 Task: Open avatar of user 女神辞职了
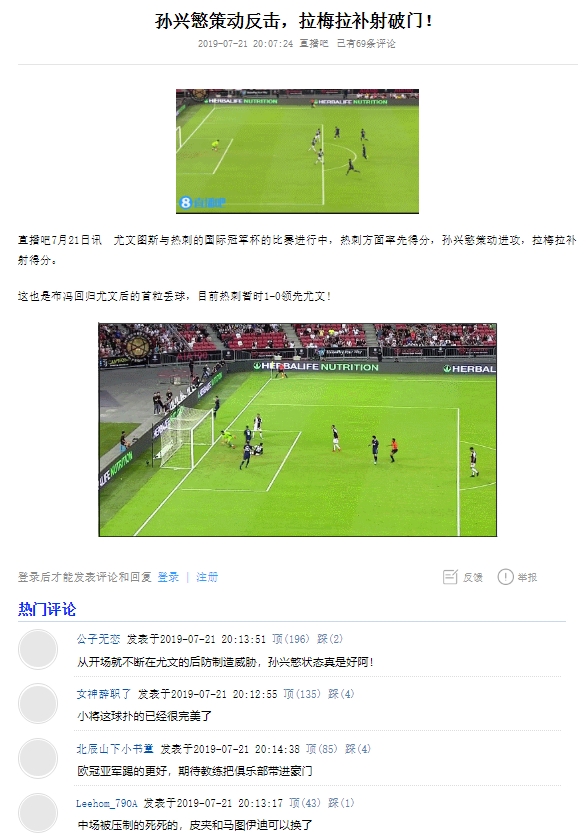[38, 704]
